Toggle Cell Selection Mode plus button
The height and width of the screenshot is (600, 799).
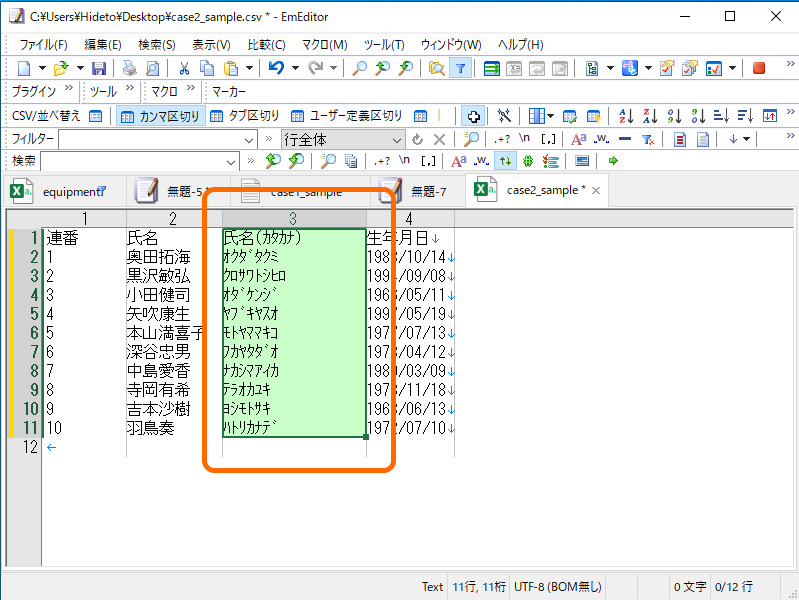click(473, 116)
